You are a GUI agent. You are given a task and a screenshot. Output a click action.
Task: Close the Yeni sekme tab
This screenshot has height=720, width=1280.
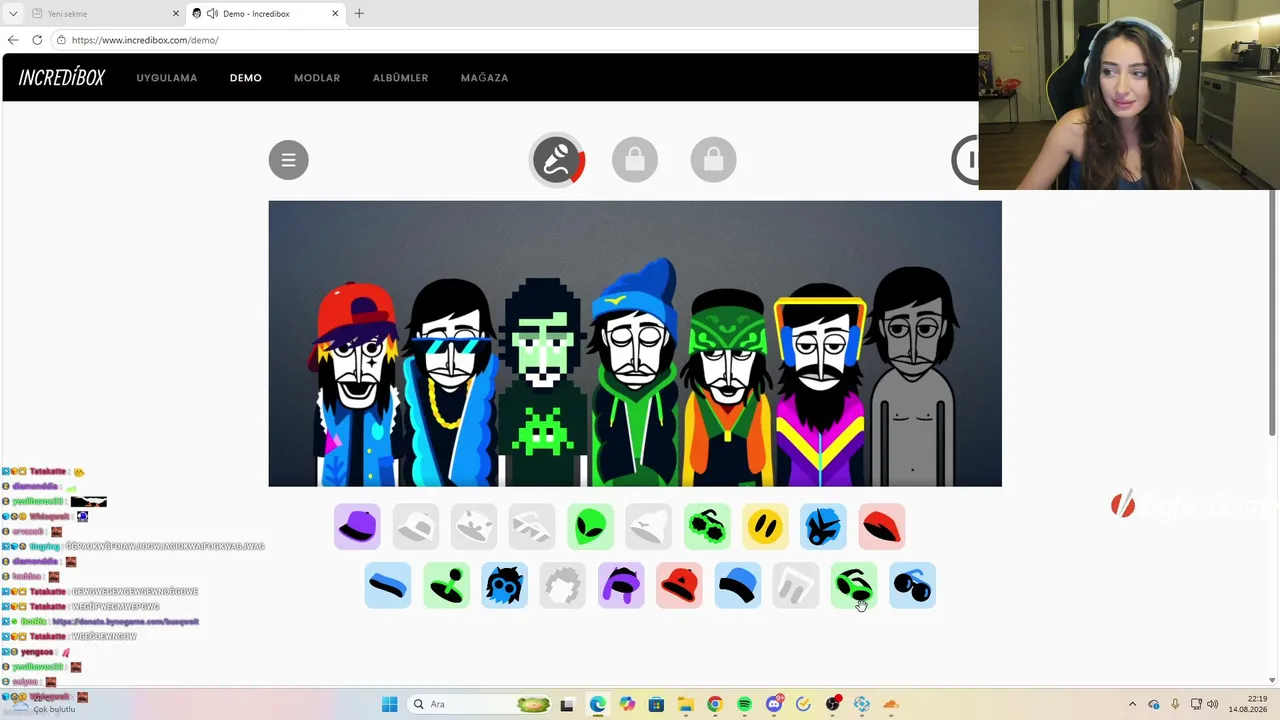click(176, 14)
